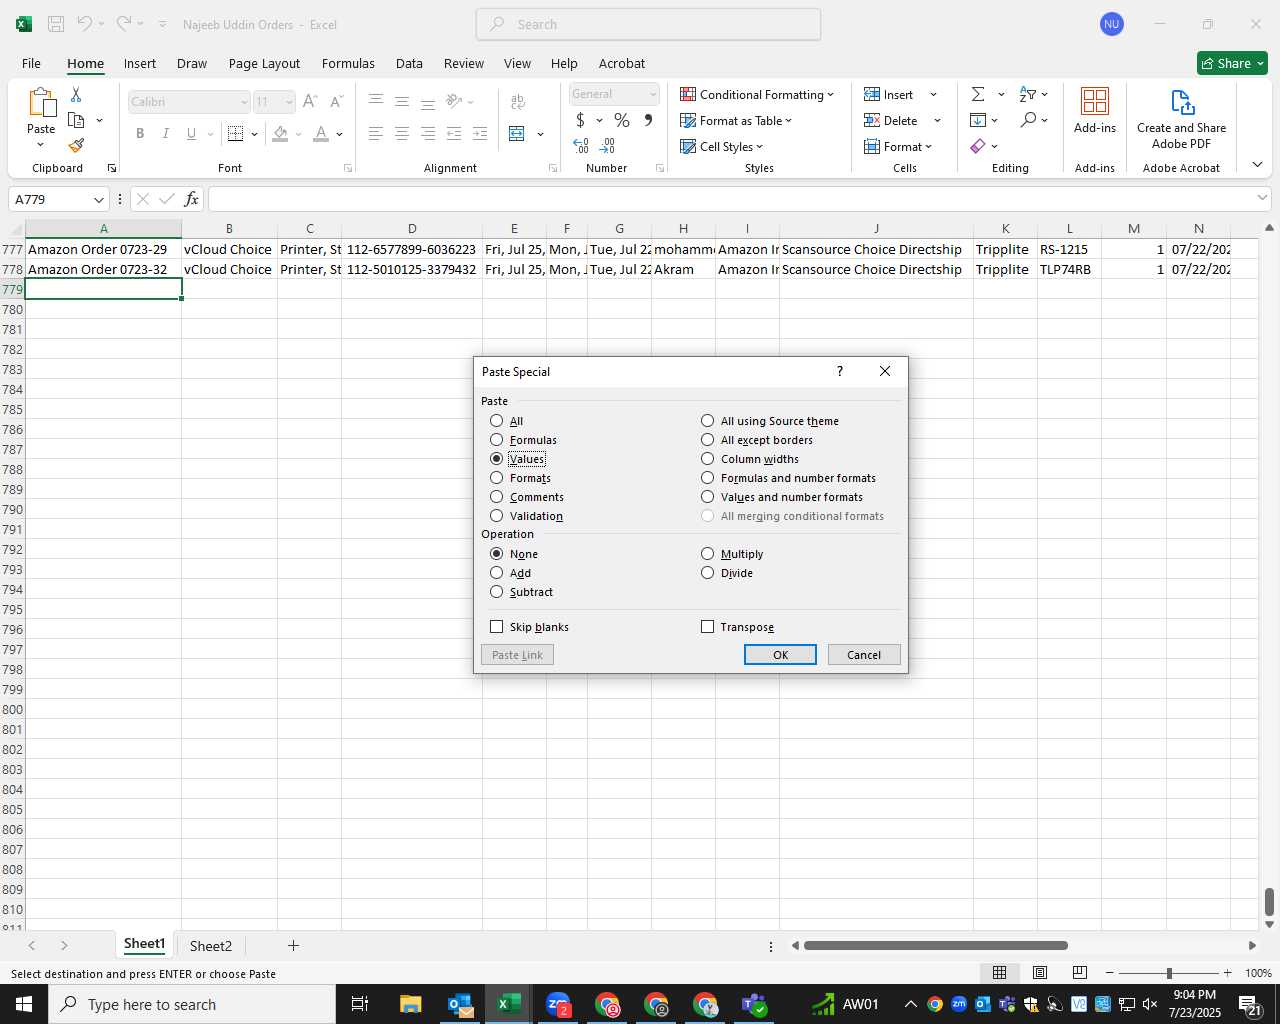Image resolution: width=1280 pixels, height=1024 pixels.
Task: Click the Wrap Text icon
Action: (518, 101)
